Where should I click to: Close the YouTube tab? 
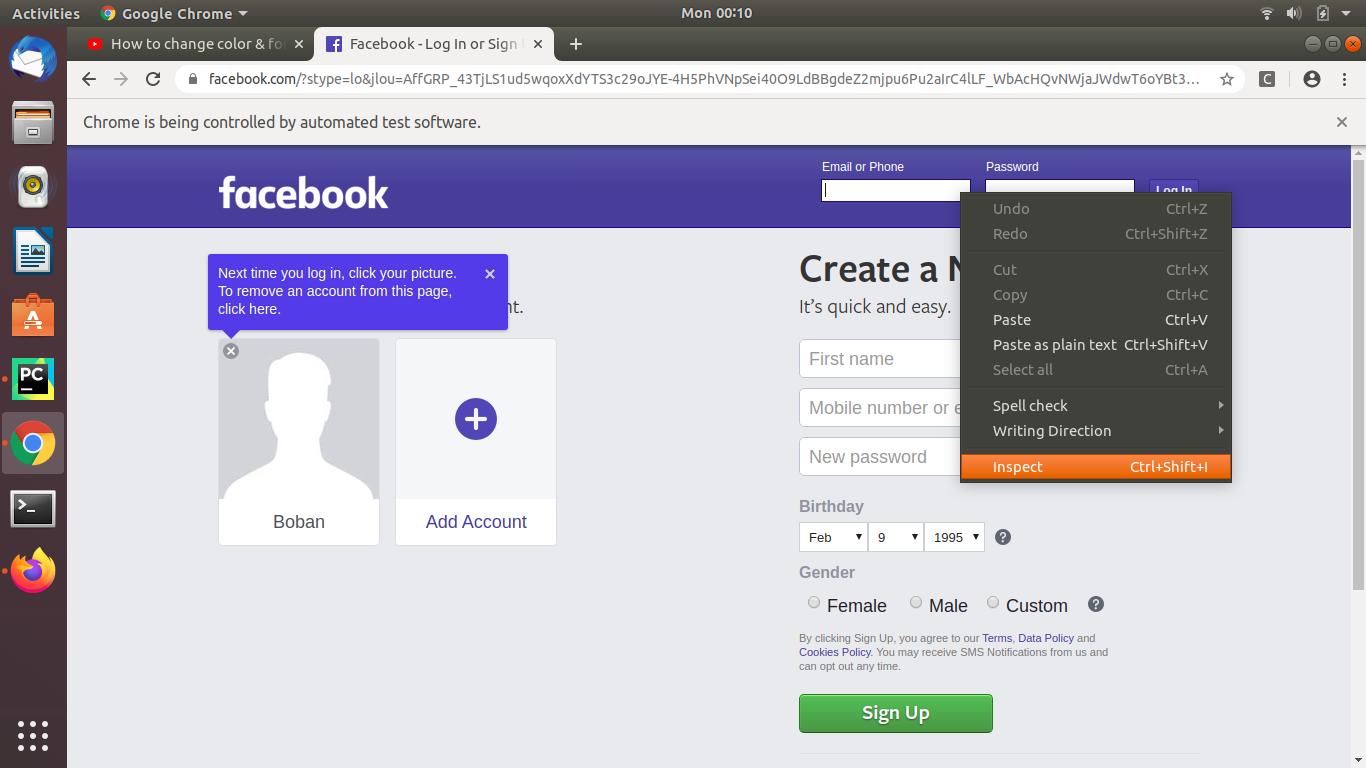tap(298, 44)
